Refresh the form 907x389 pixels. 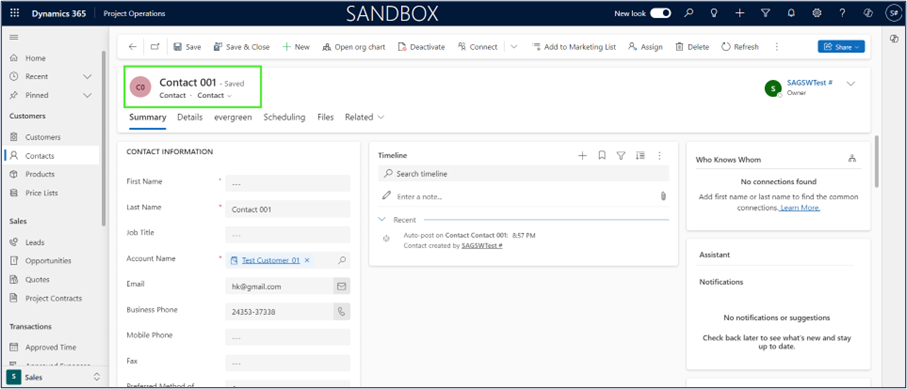coord(740,47)
